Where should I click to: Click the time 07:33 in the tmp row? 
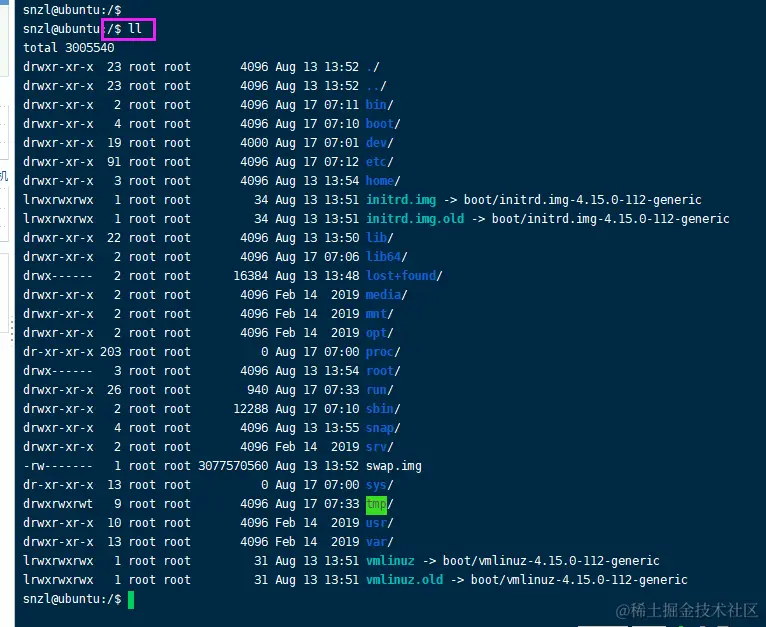click(x=341, y=505)
